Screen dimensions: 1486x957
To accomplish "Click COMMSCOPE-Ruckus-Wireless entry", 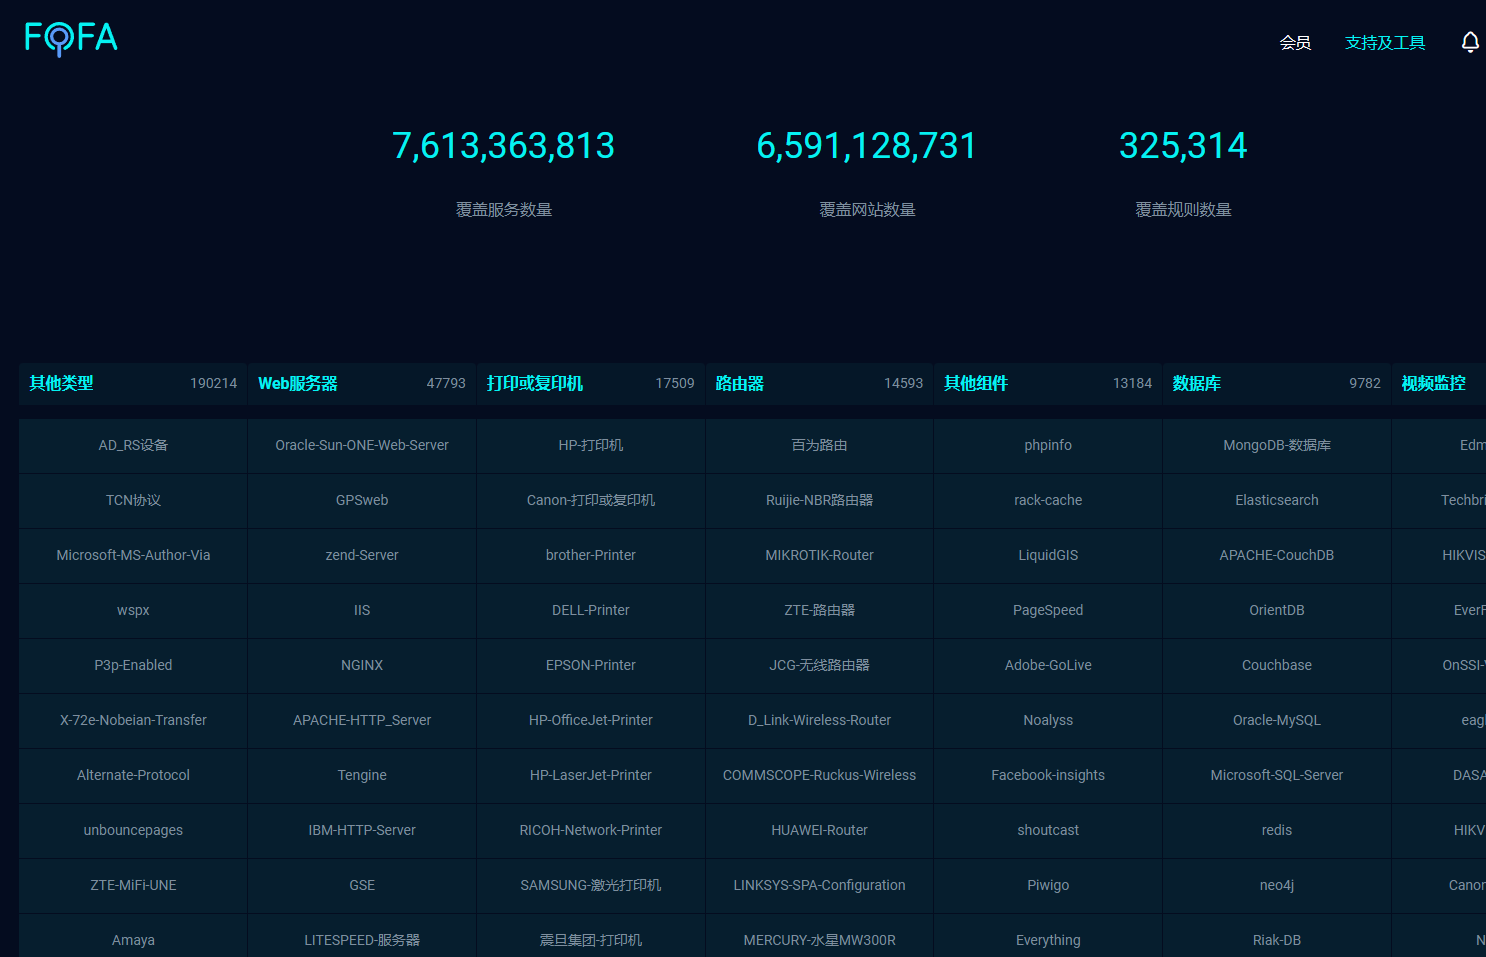I will [820, 775].
